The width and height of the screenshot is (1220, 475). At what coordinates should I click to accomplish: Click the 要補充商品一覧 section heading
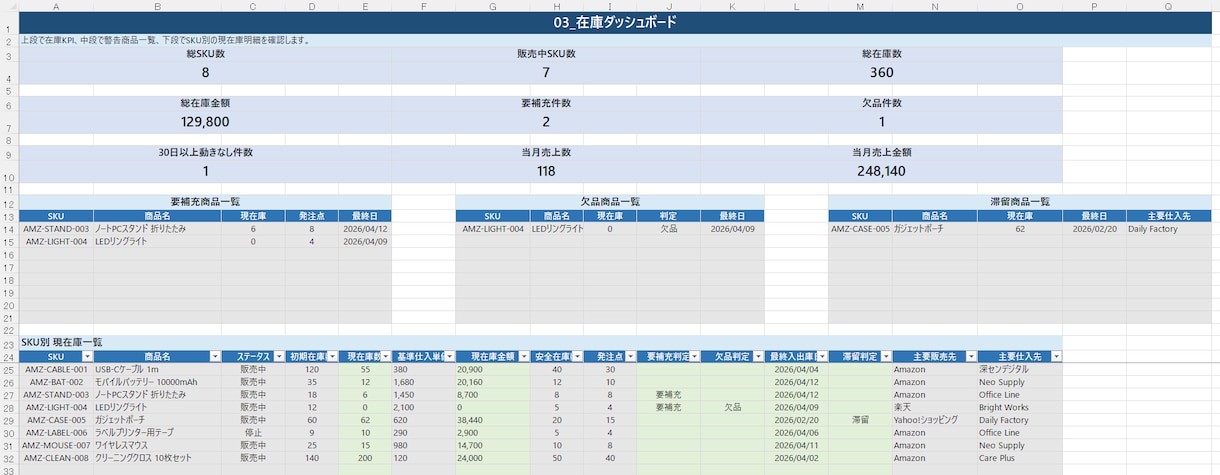tap(205, 202)
